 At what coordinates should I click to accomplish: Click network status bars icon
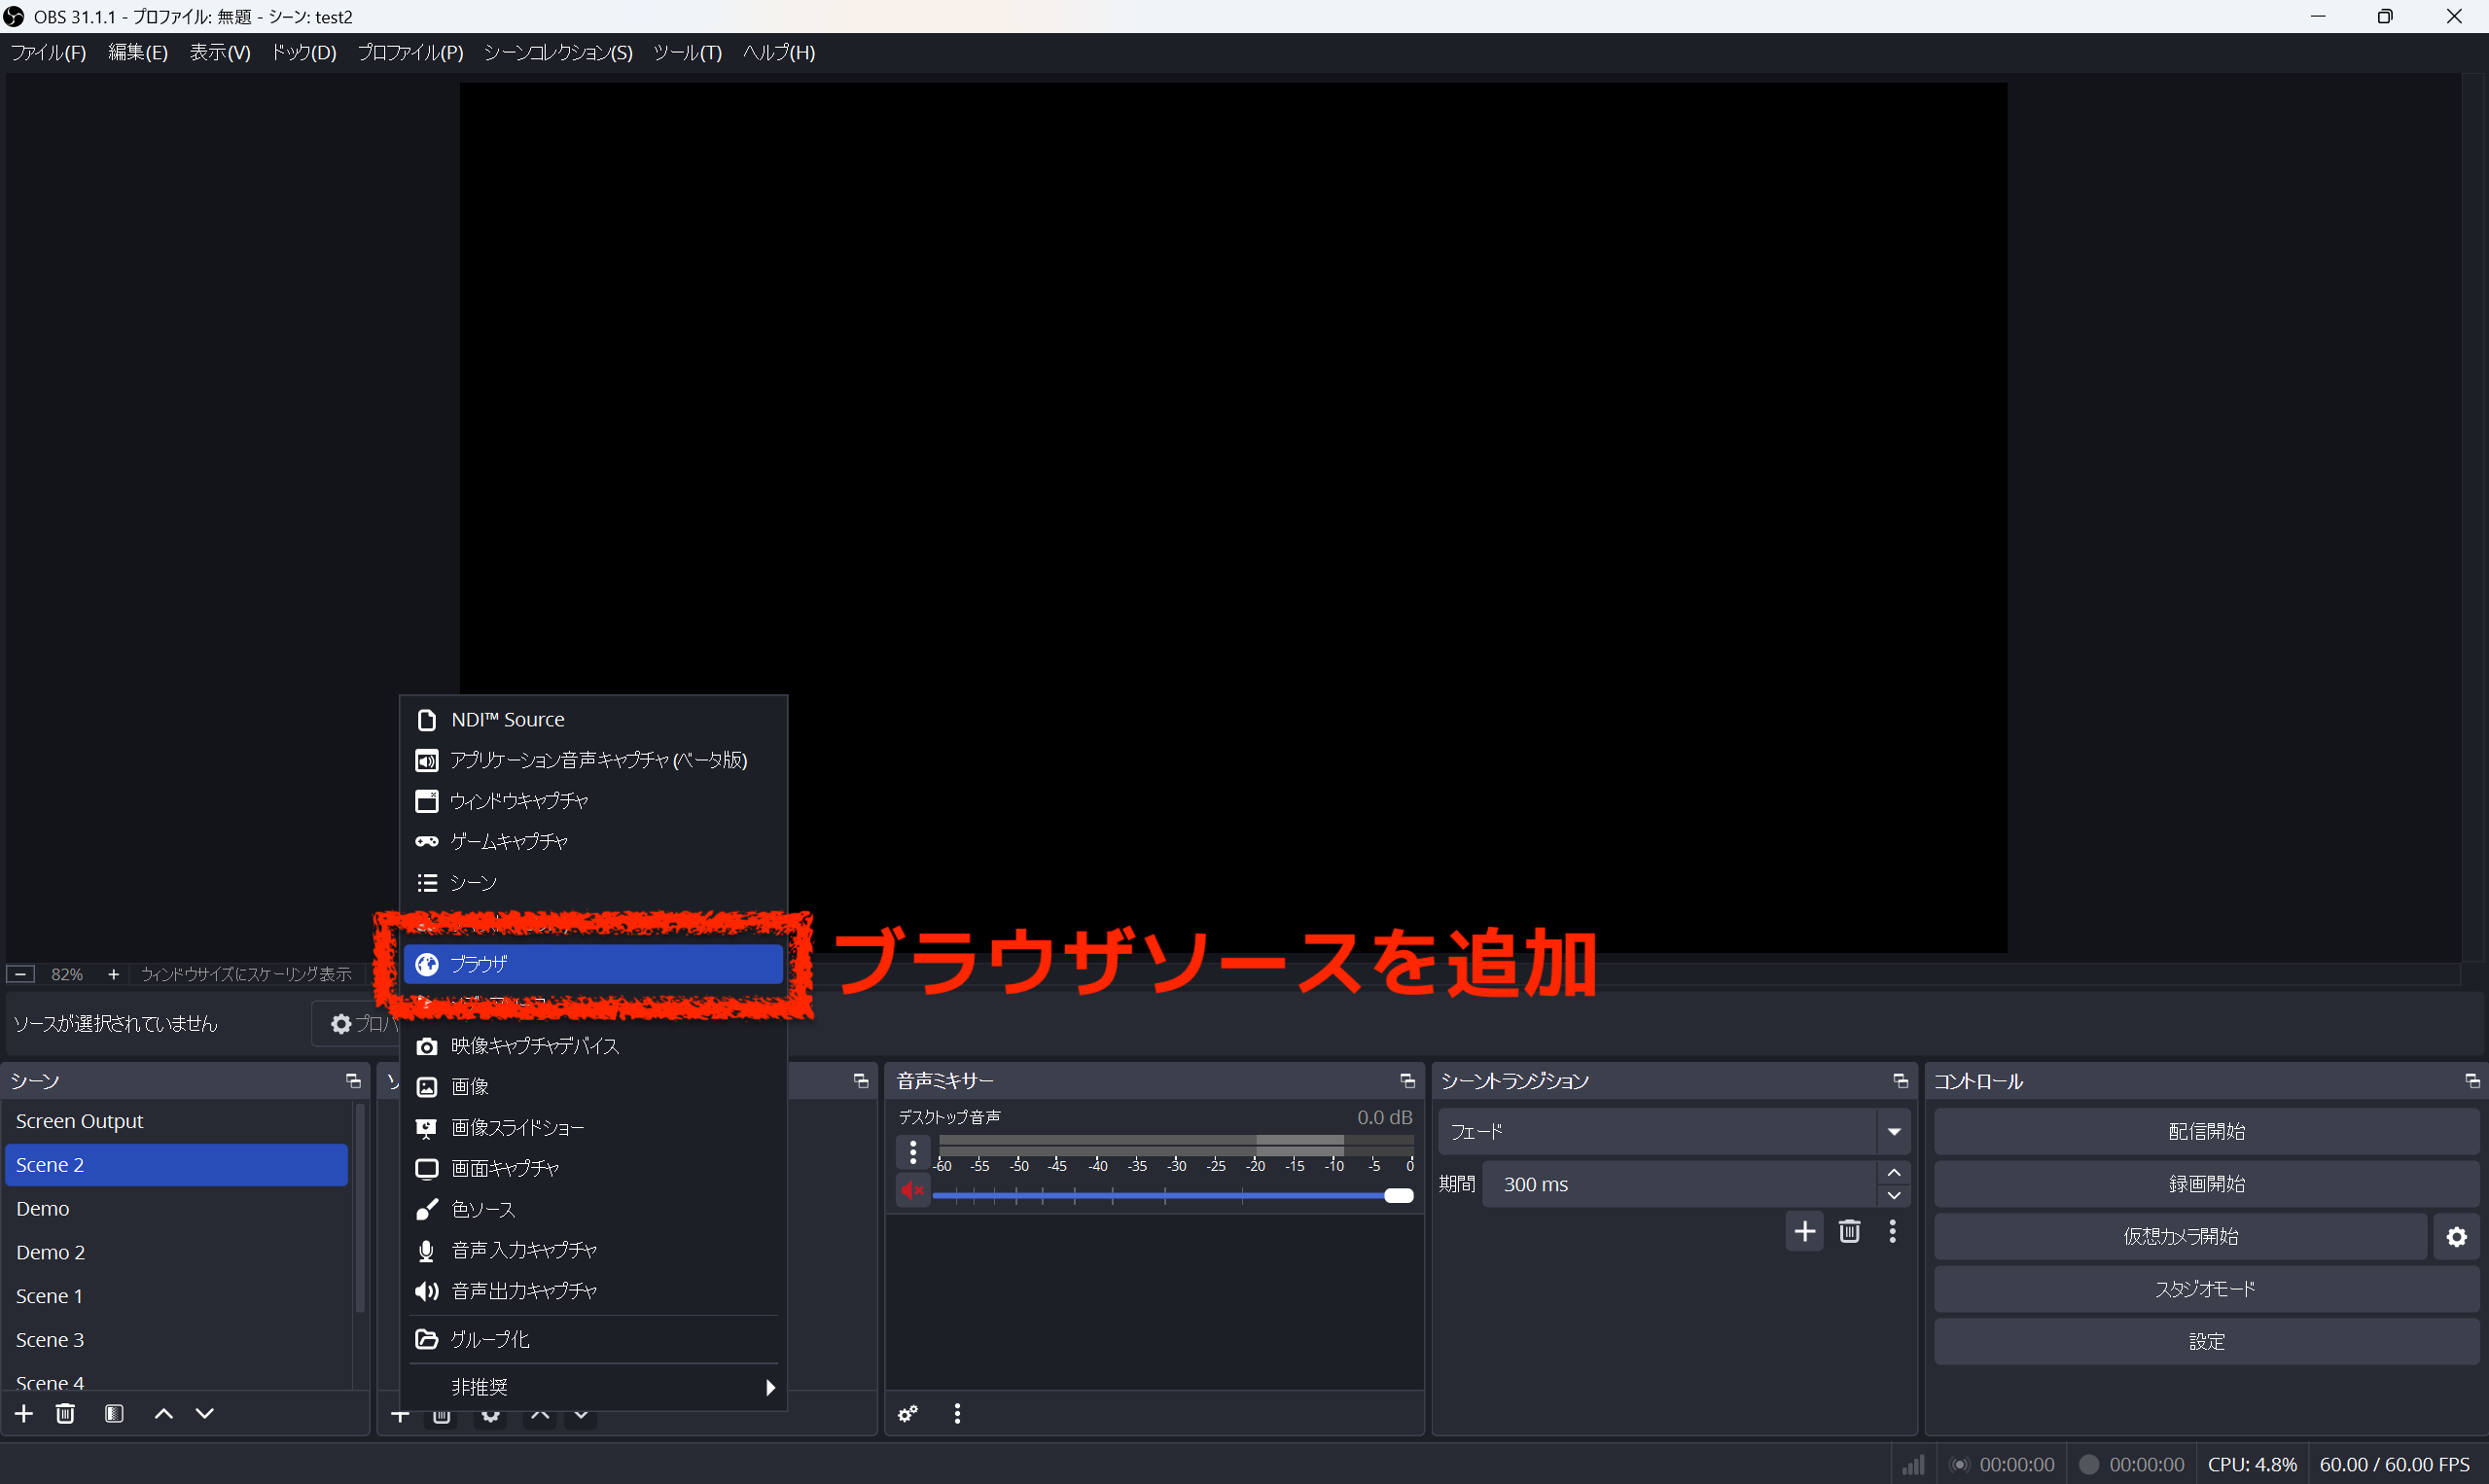1913,1464
